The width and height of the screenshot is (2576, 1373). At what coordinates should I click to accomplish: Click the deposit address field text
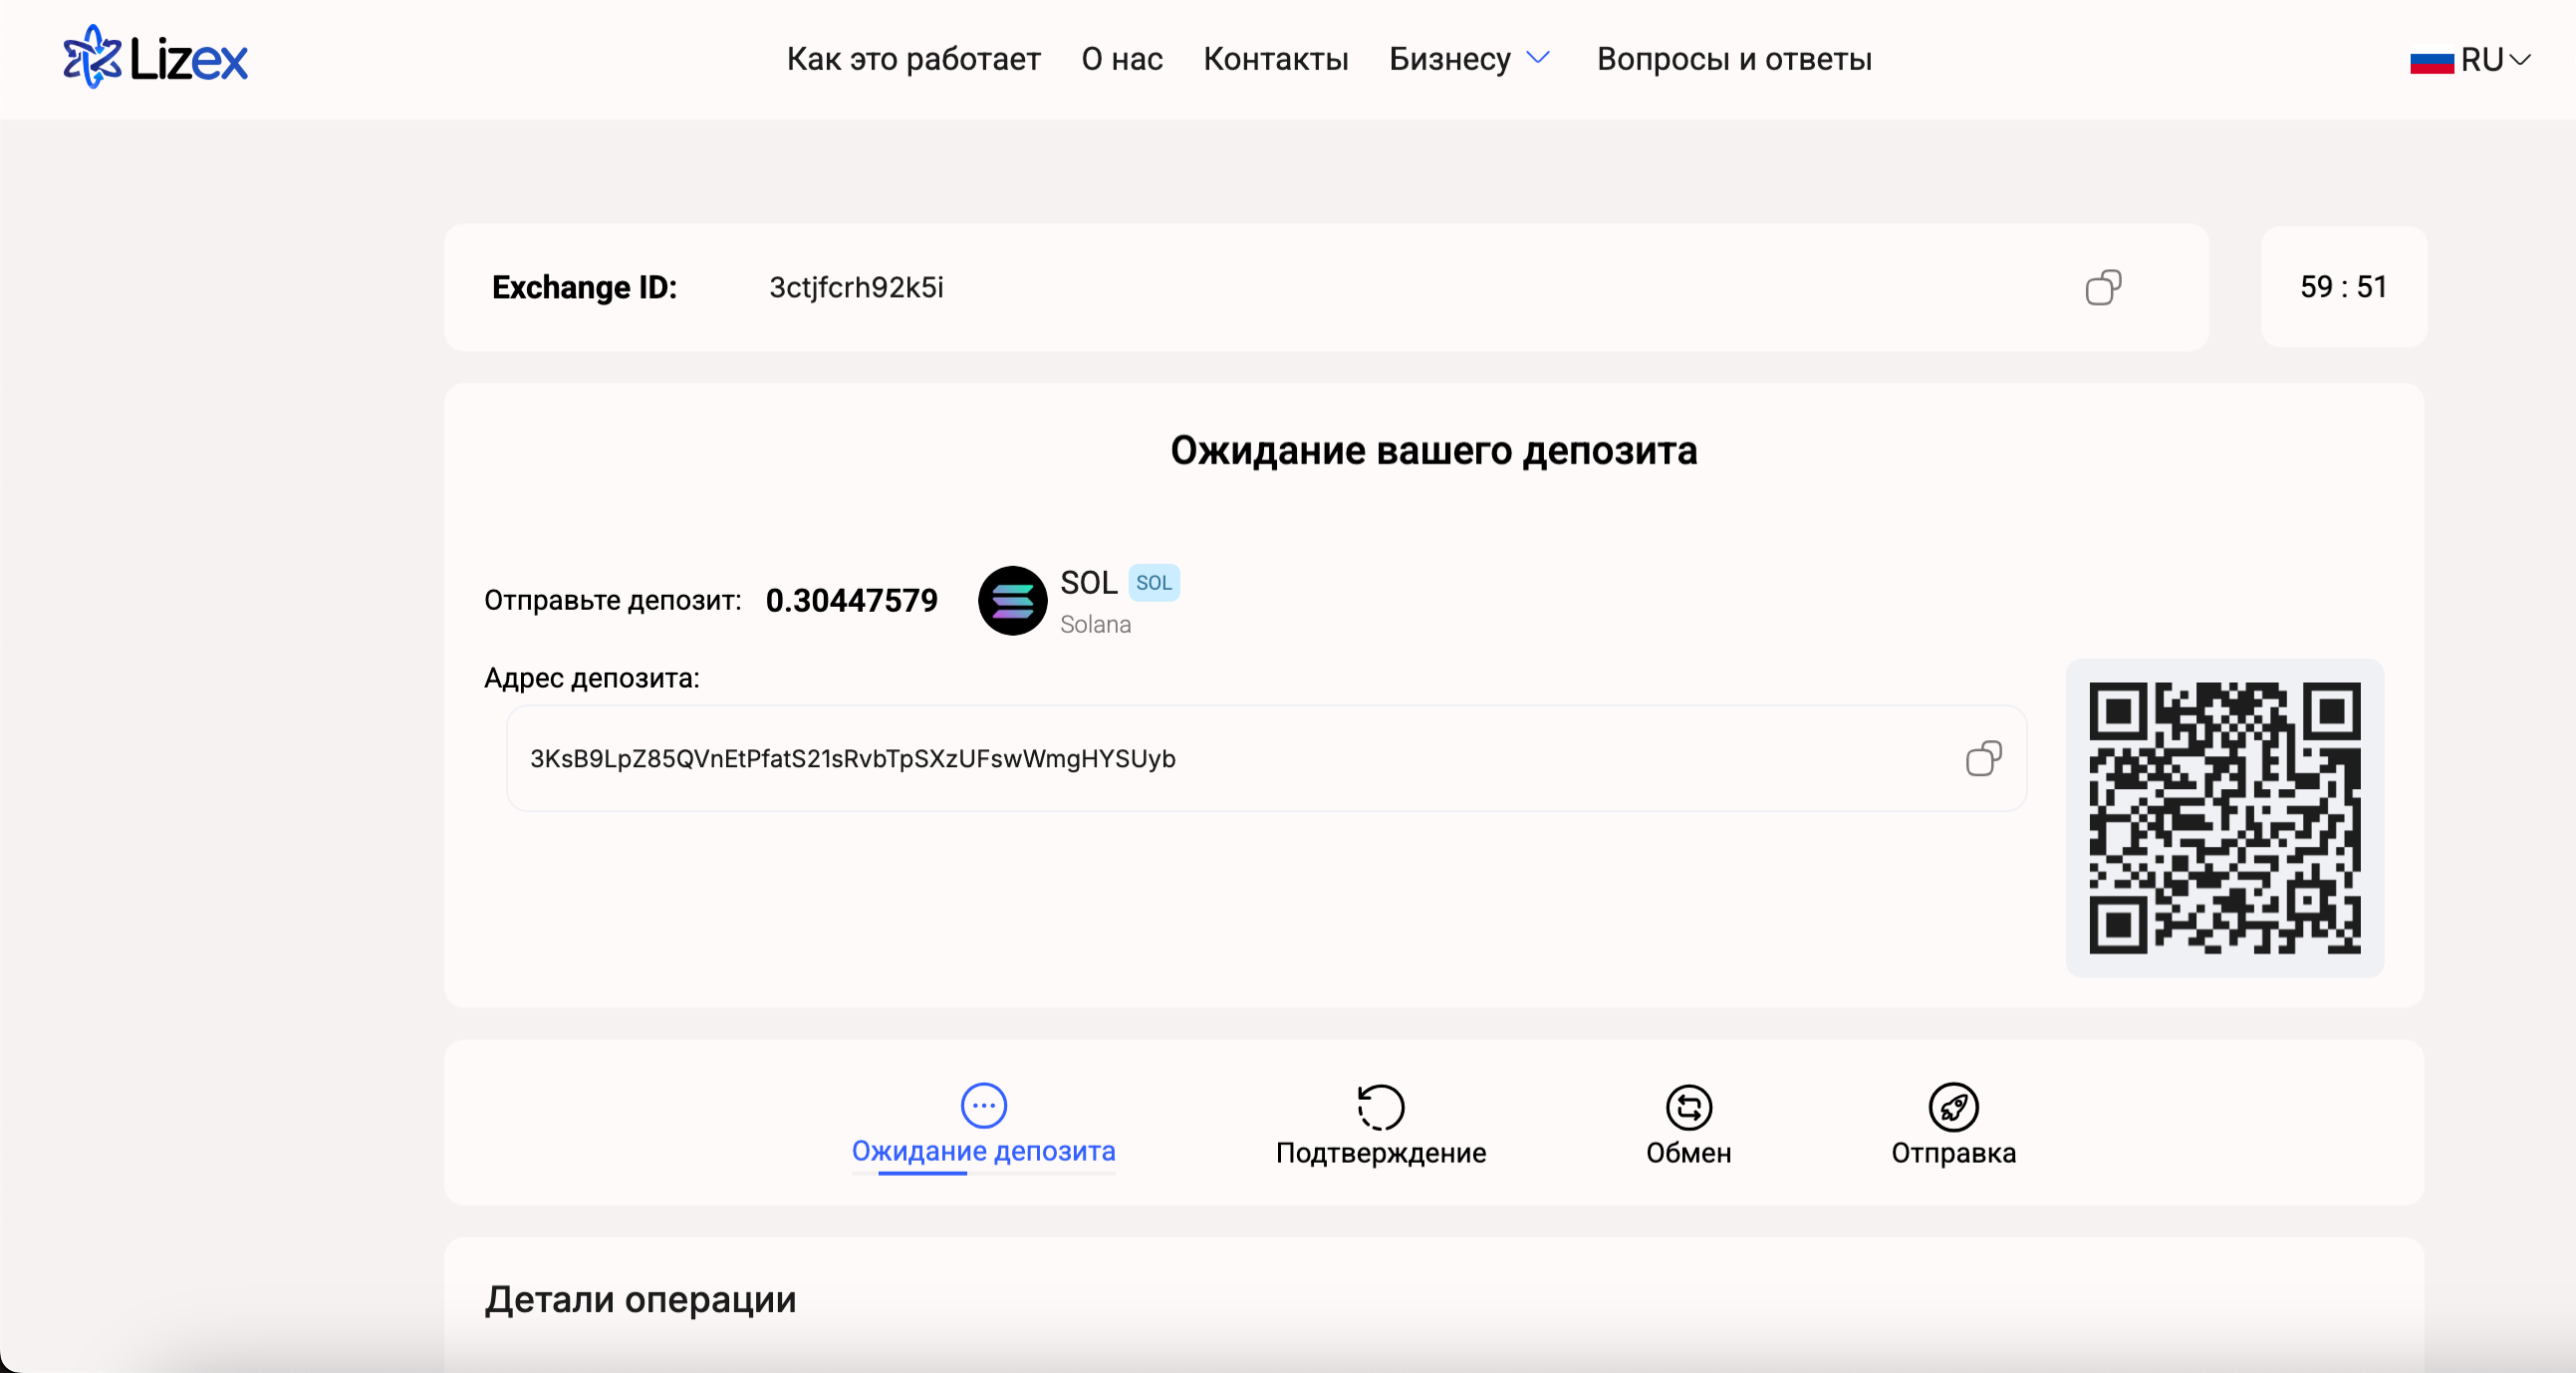(852, 759)
